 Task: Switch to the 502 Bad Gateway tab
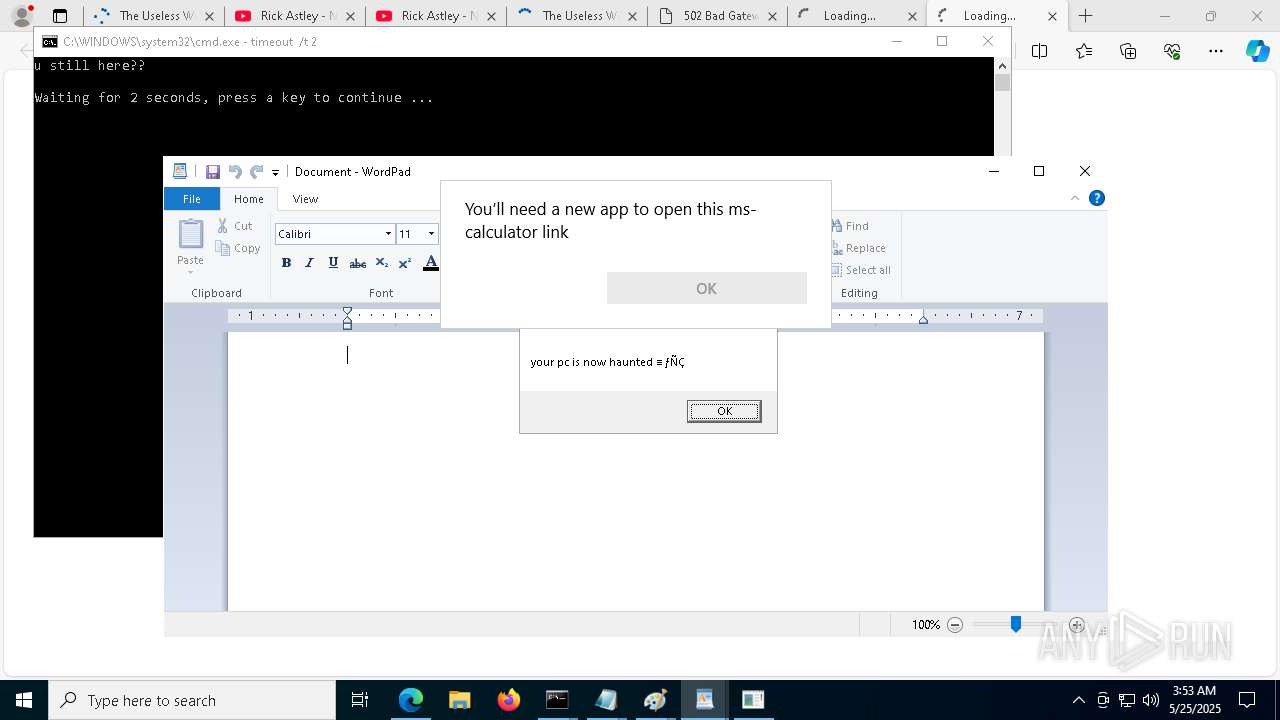(716, 16)
